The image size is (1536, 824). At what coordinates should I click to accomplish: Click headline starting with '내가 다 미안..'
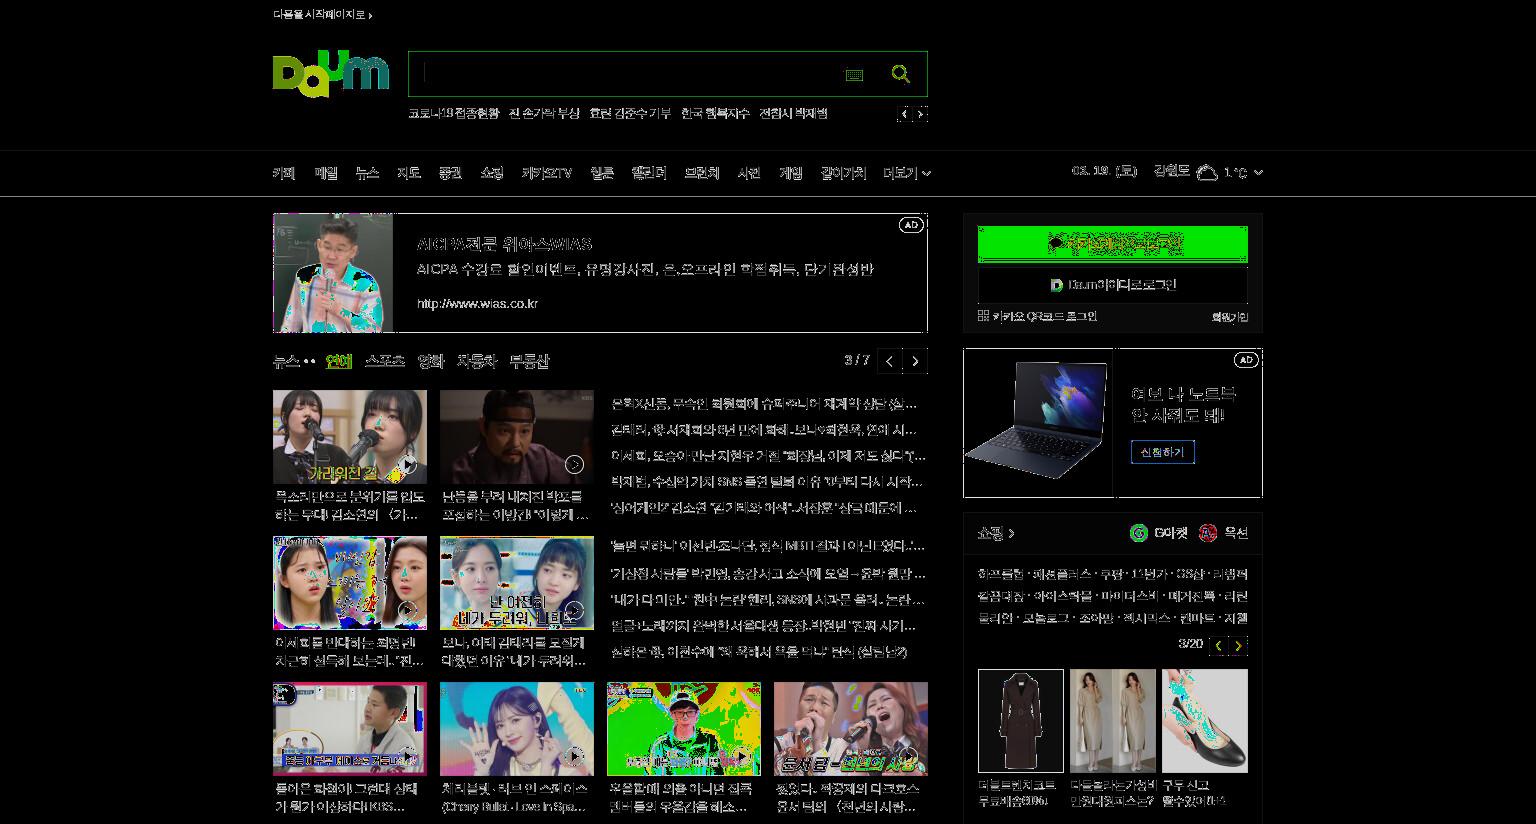point(768,600)
